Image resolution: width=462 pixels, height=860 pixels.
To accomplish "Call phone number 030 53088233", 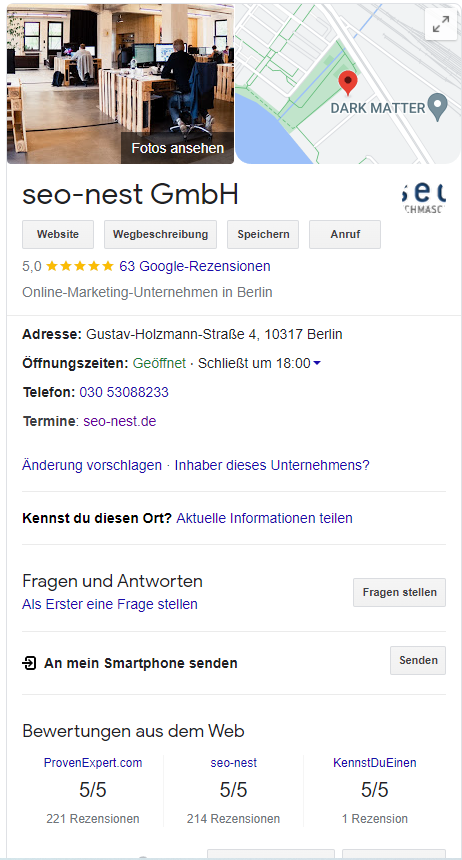I will tap(124, 393).
